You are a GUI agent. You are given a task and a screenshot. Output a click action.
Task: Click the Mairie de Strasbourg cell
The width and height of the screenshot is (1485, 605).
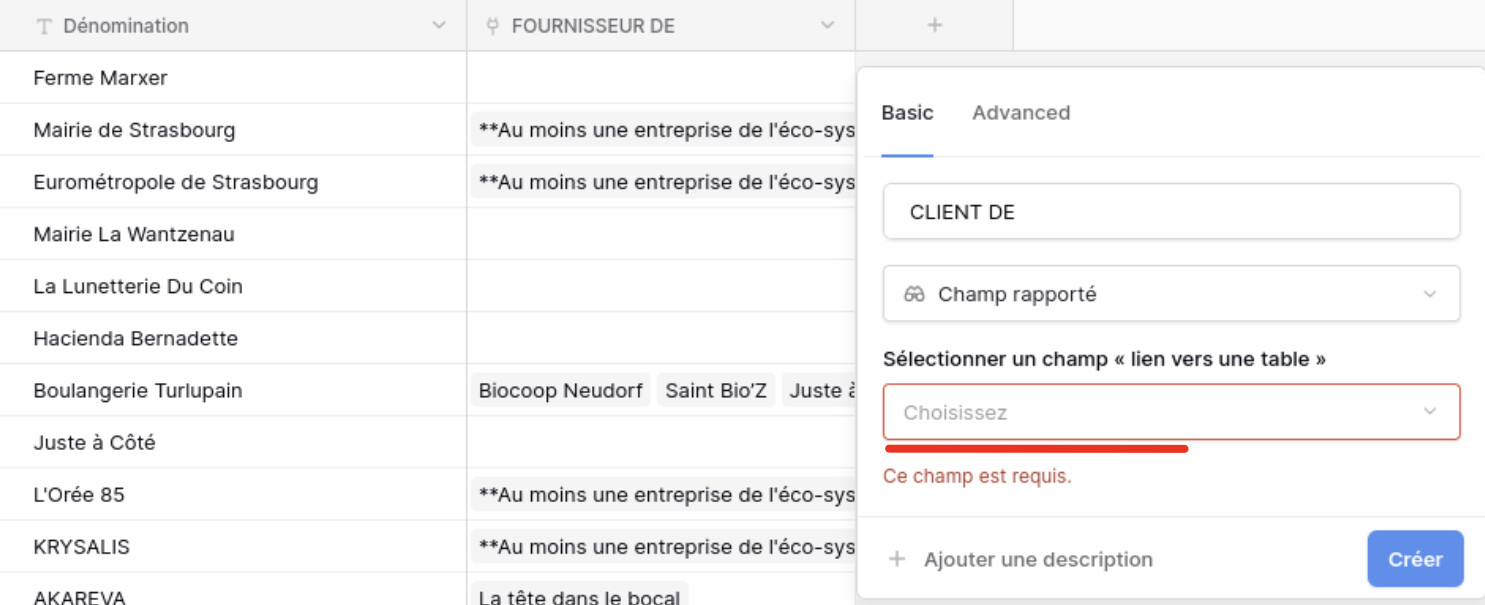coord(134,130)
